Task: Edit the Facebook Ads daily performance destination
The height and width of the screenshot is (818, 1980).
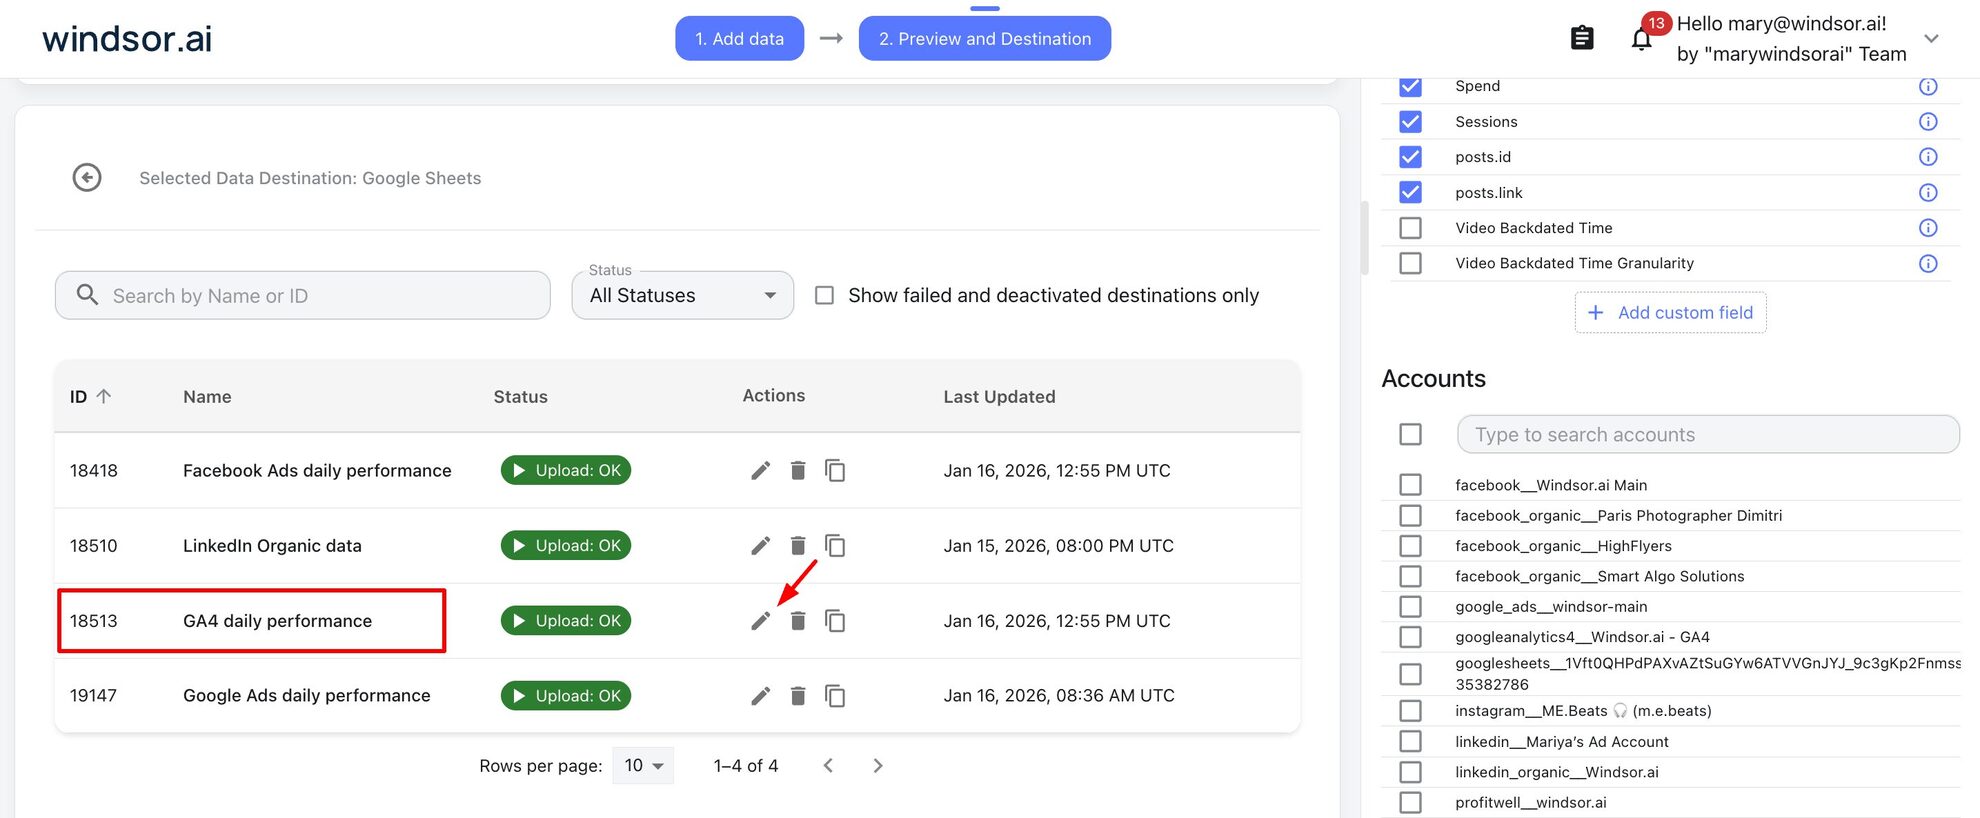Action: (761, 470)
